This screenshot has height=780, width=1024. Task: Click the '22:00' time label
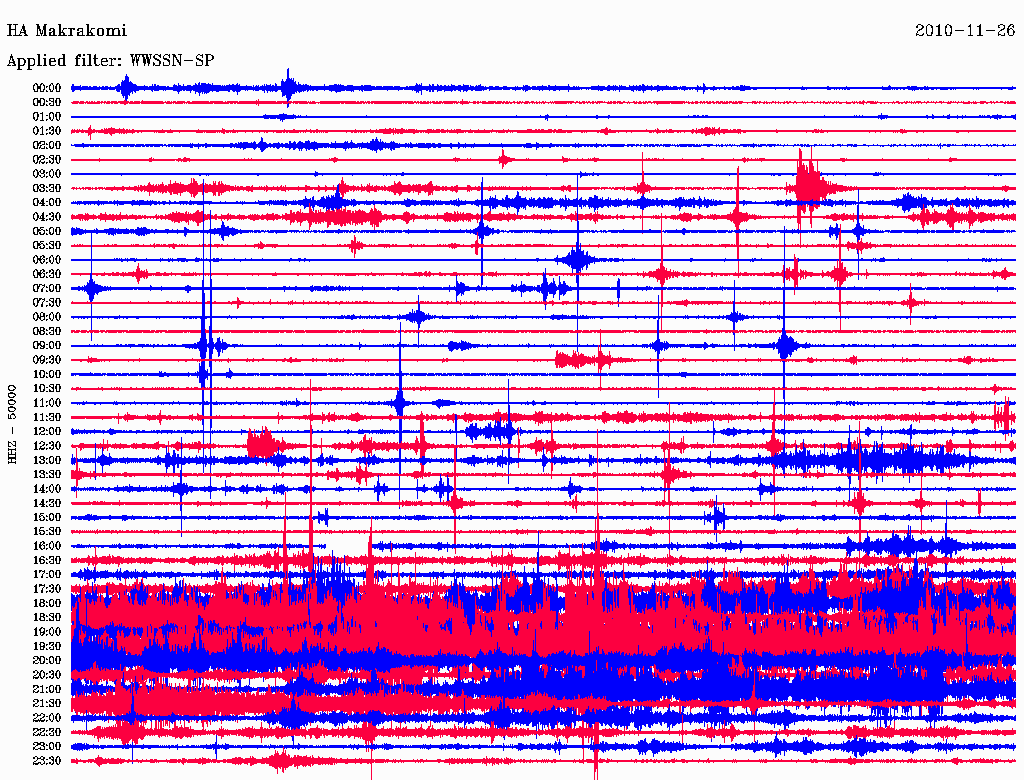pyautogui.click(x=47, y=718)
